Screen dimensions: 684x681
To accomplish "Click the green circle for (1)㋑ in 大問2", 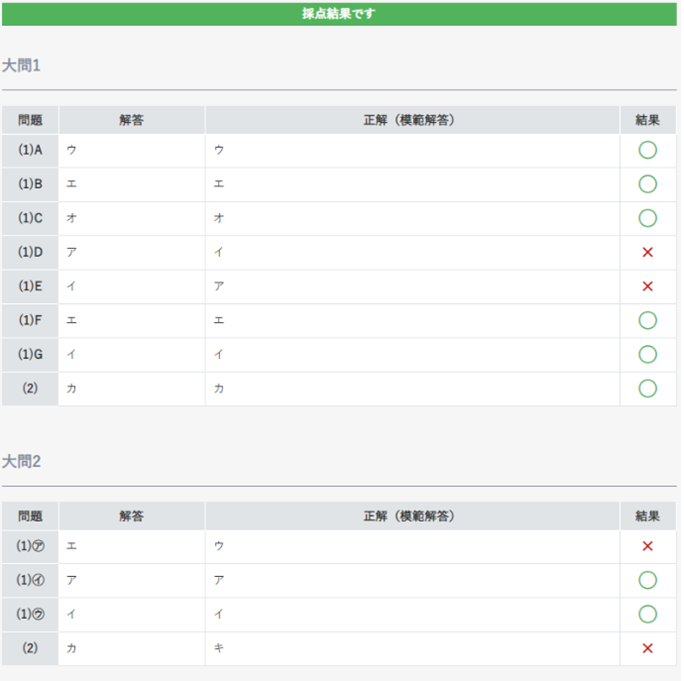I will 647,580.
